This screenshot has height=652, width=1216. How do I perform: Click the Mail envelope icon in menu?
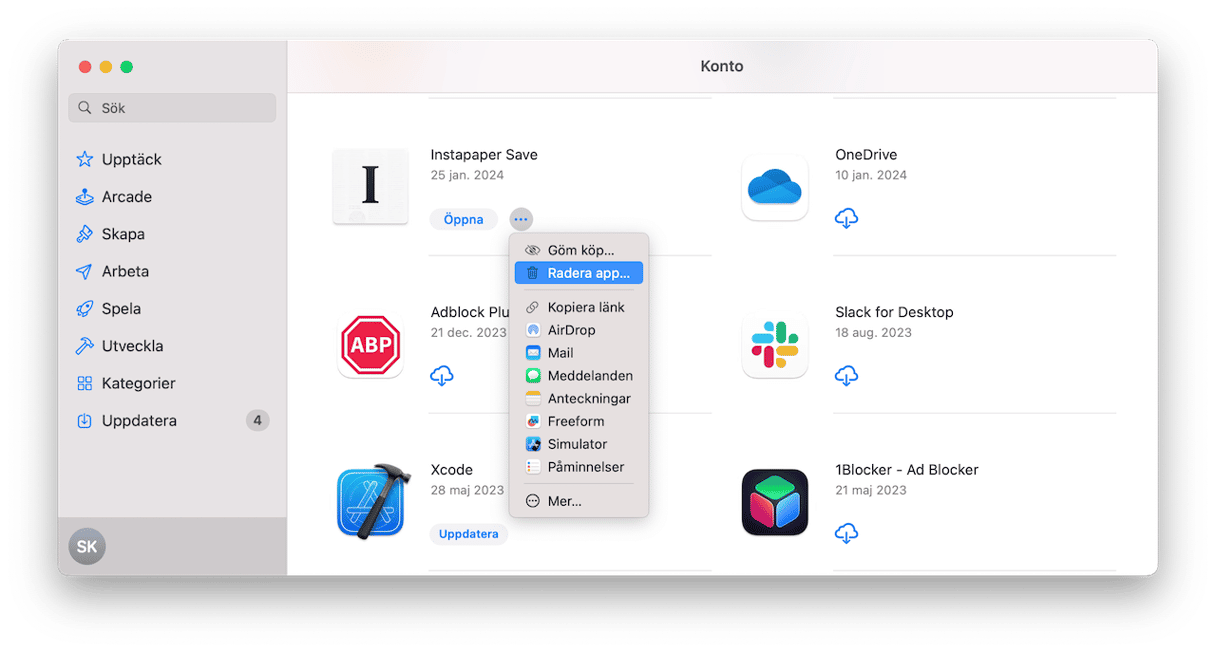533,353
